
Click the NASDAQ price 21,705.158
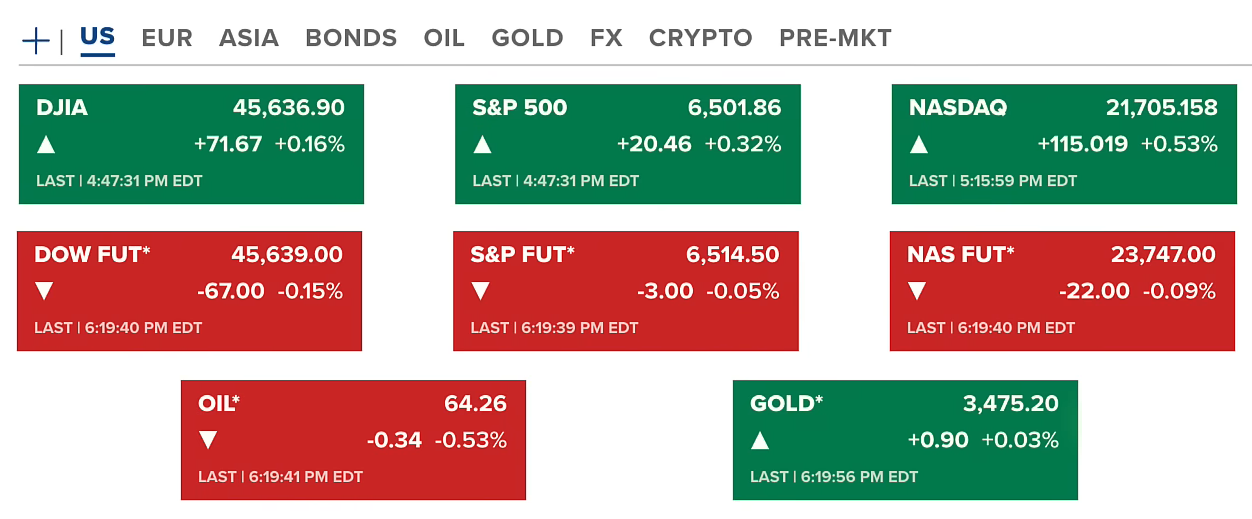[1161, 108]
